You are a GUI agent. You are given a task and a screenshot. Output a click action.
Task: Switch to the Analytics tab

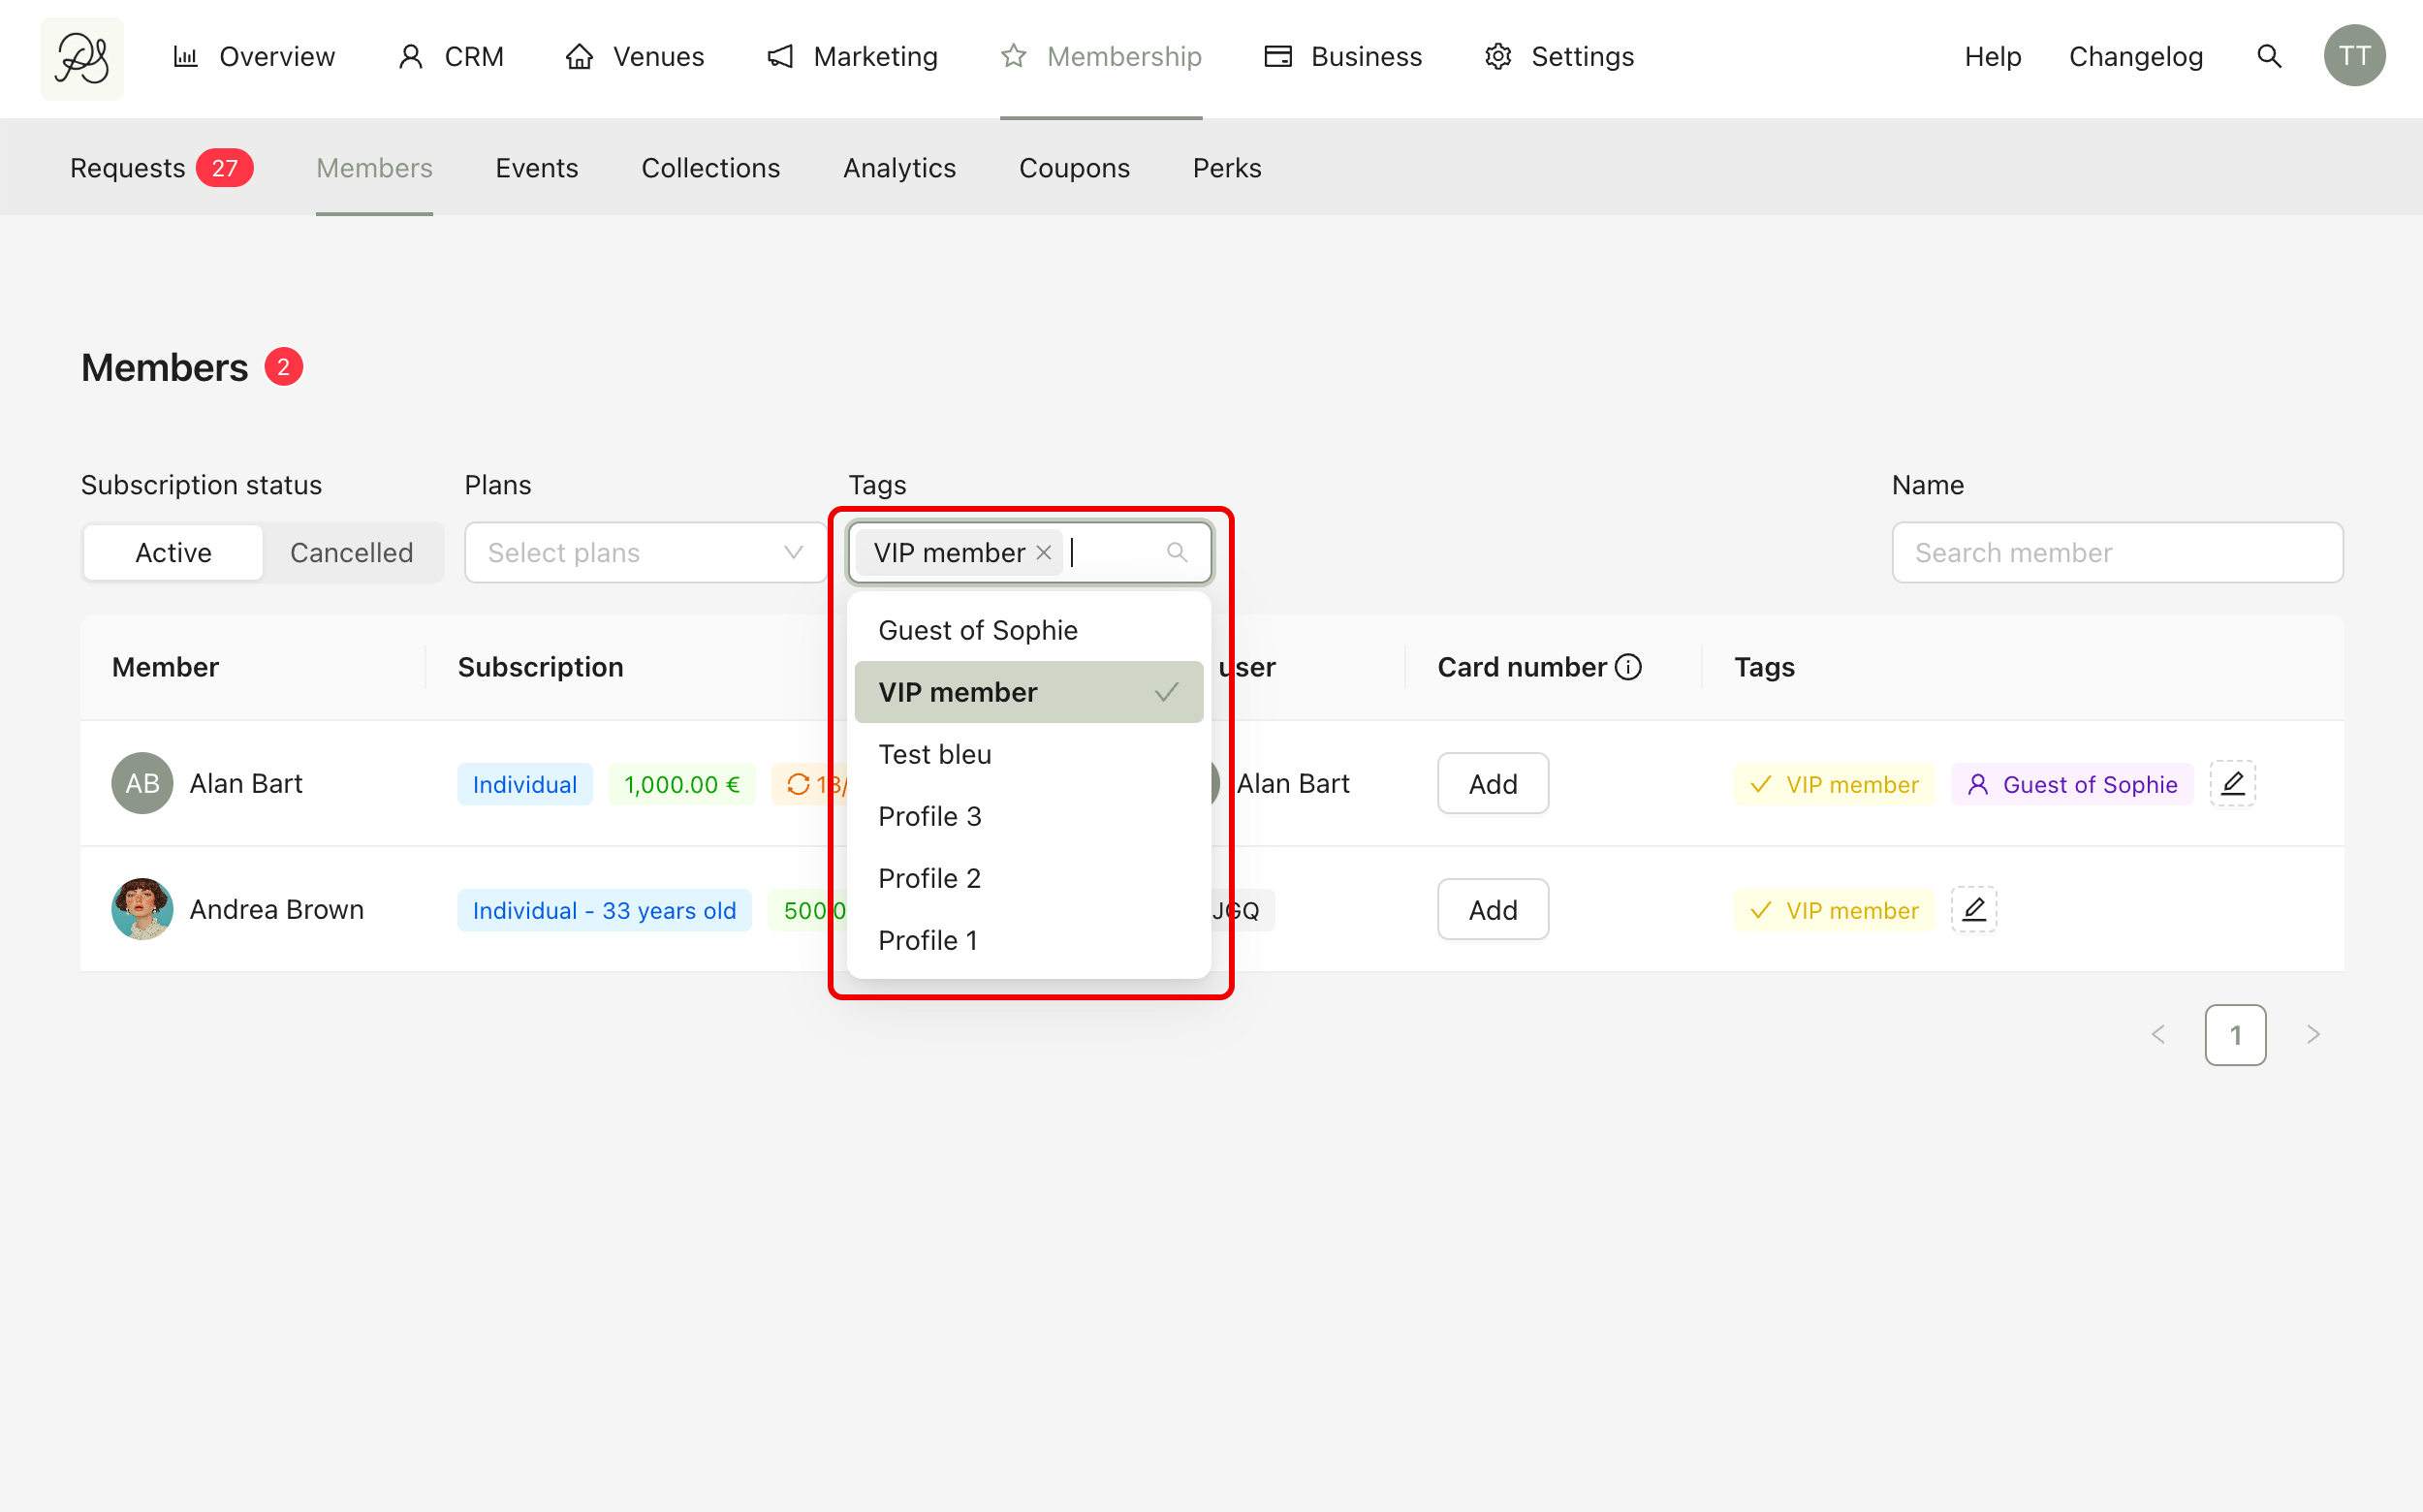tap(899, 168)
